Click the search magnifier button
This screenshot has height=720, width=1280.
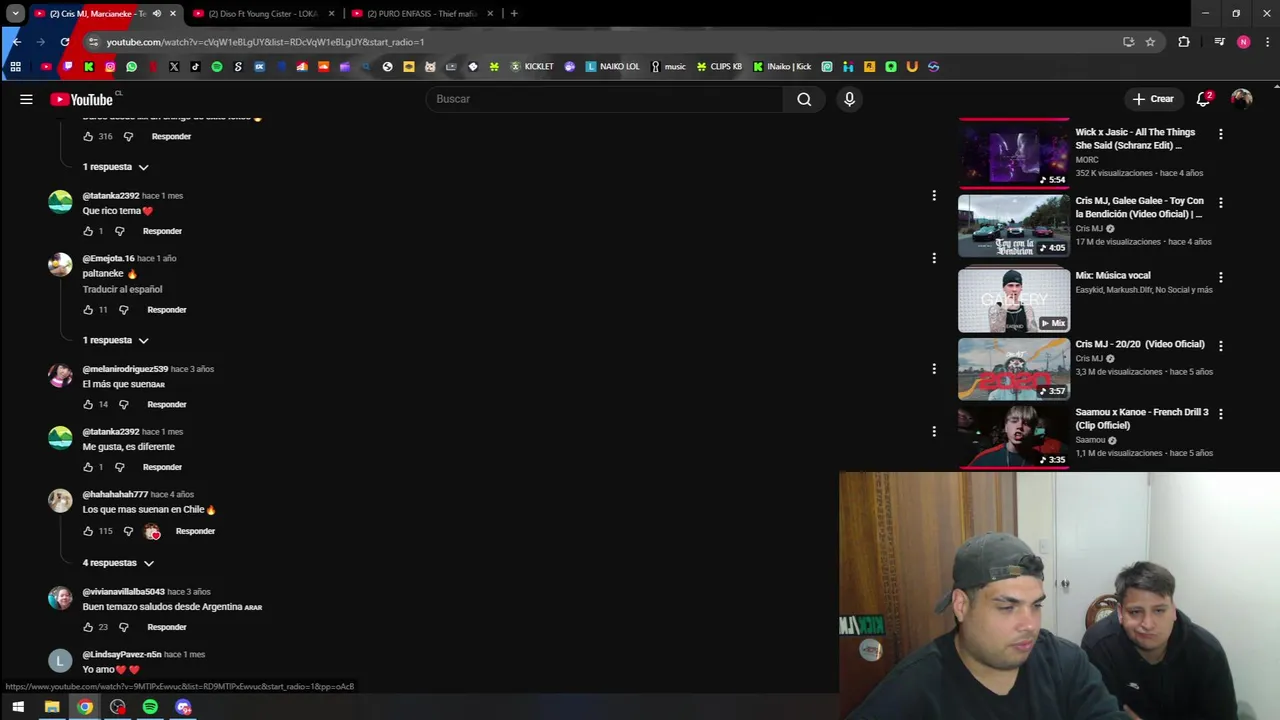click(x=804, y=99)
